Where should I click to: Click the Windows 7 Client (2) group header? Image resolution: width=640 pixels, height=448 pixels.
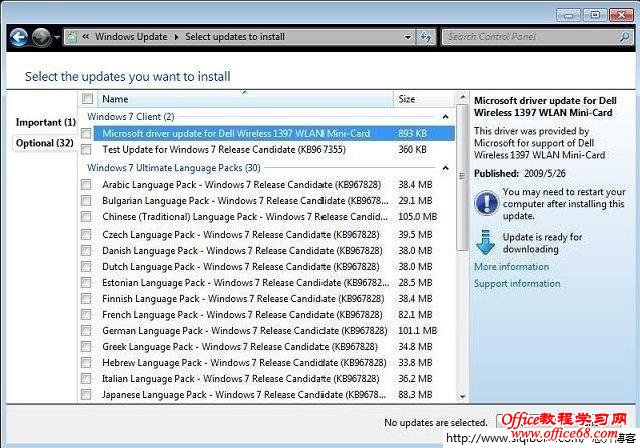pyautogui.click(x=131, y=117)
